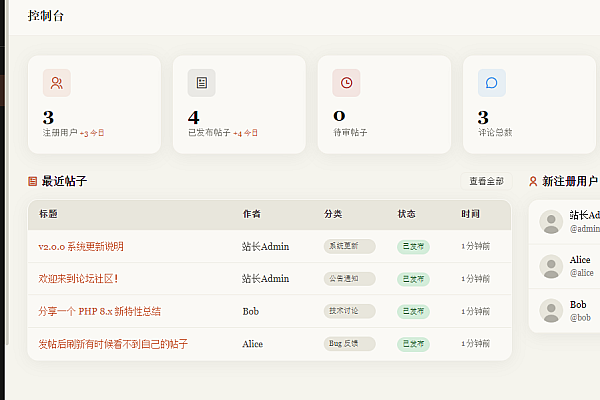Click the 评论总数 card label

pos(495,132)
